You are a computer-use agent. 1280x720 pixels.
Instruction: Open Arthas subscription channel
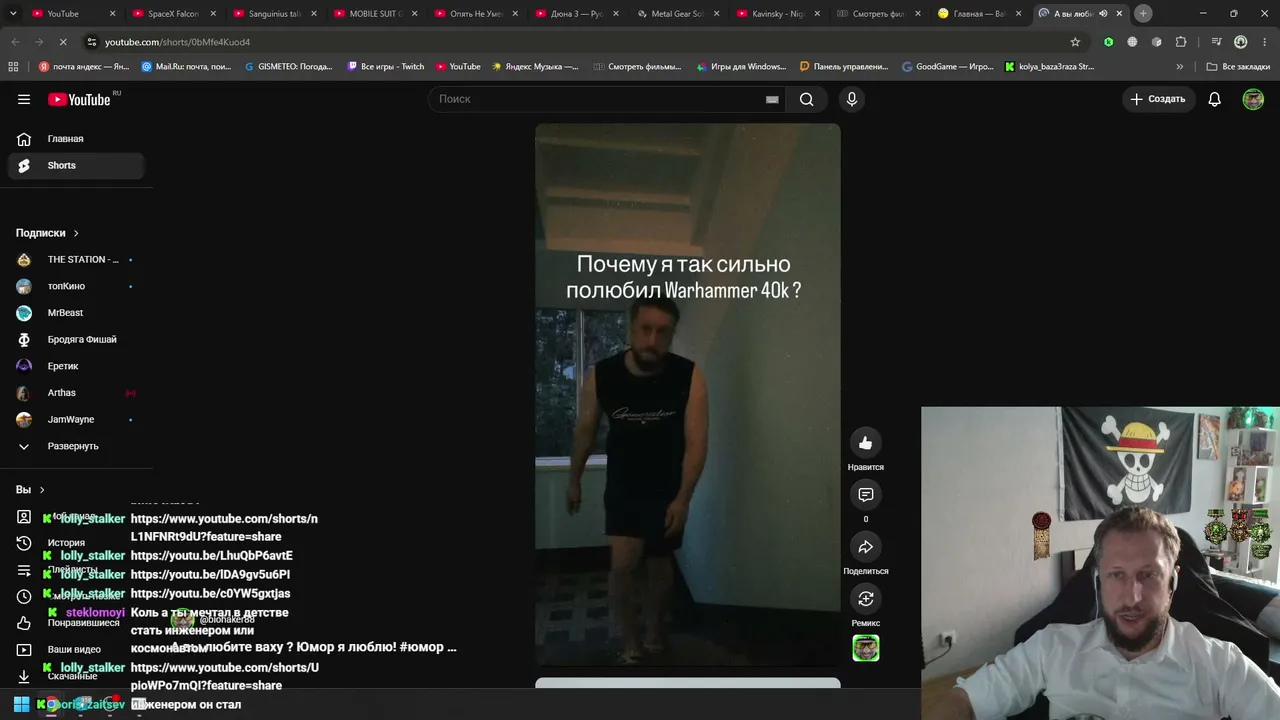76,393
